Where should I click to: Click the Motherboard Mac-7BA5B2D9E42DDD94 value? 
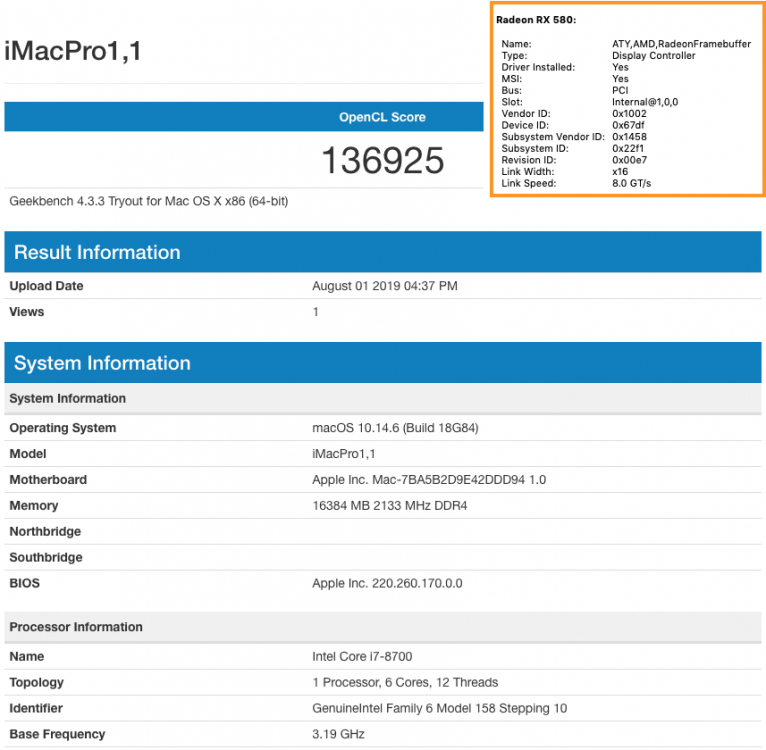429,480
